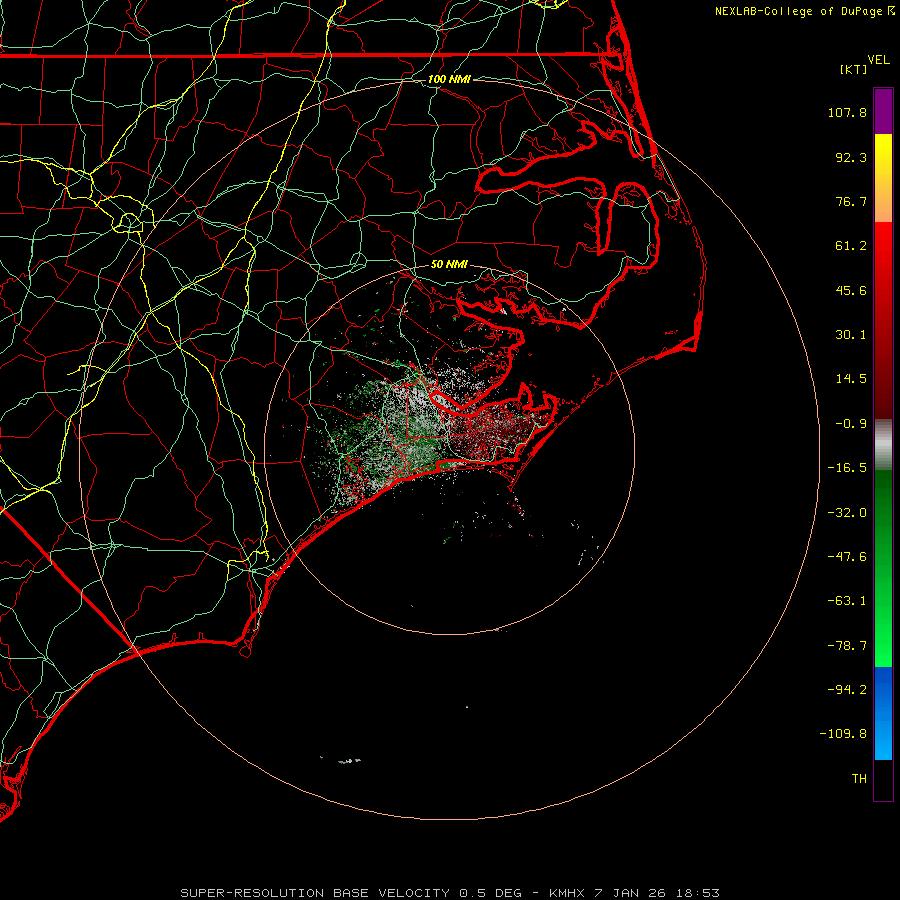Click the 14.5 velocity scale value
The image size is (900, 900).
pos(851,379)
